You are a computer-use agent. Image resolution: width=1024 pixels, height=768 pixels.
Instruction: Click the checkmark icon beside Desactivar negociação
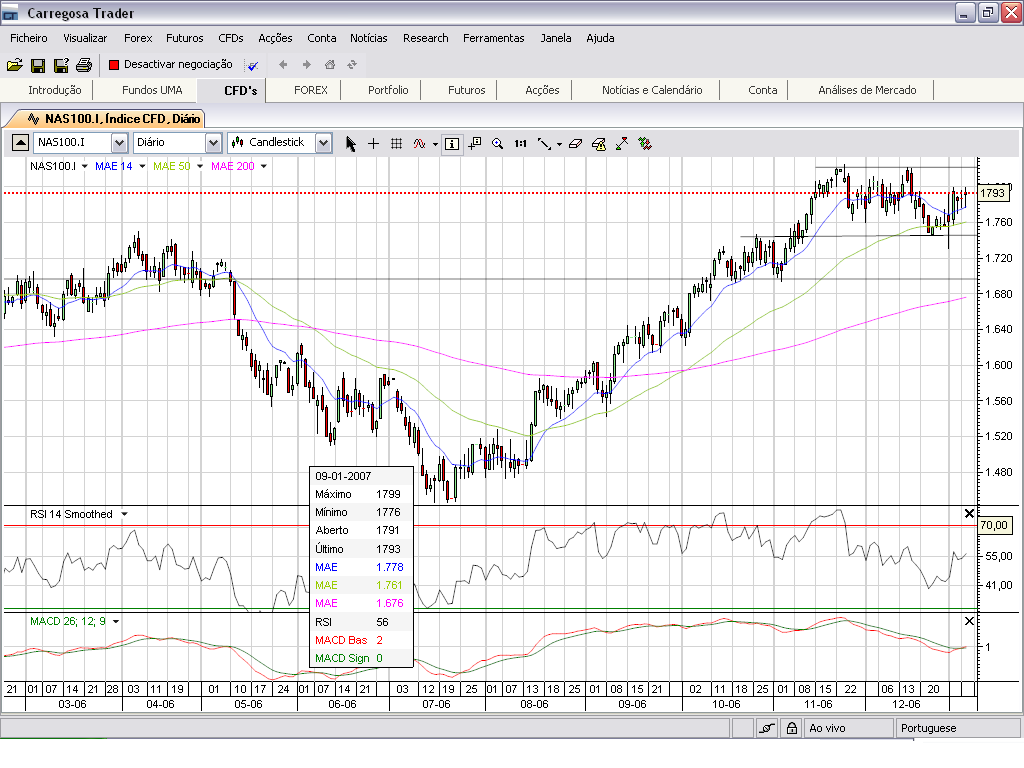[x=253, y=65]
